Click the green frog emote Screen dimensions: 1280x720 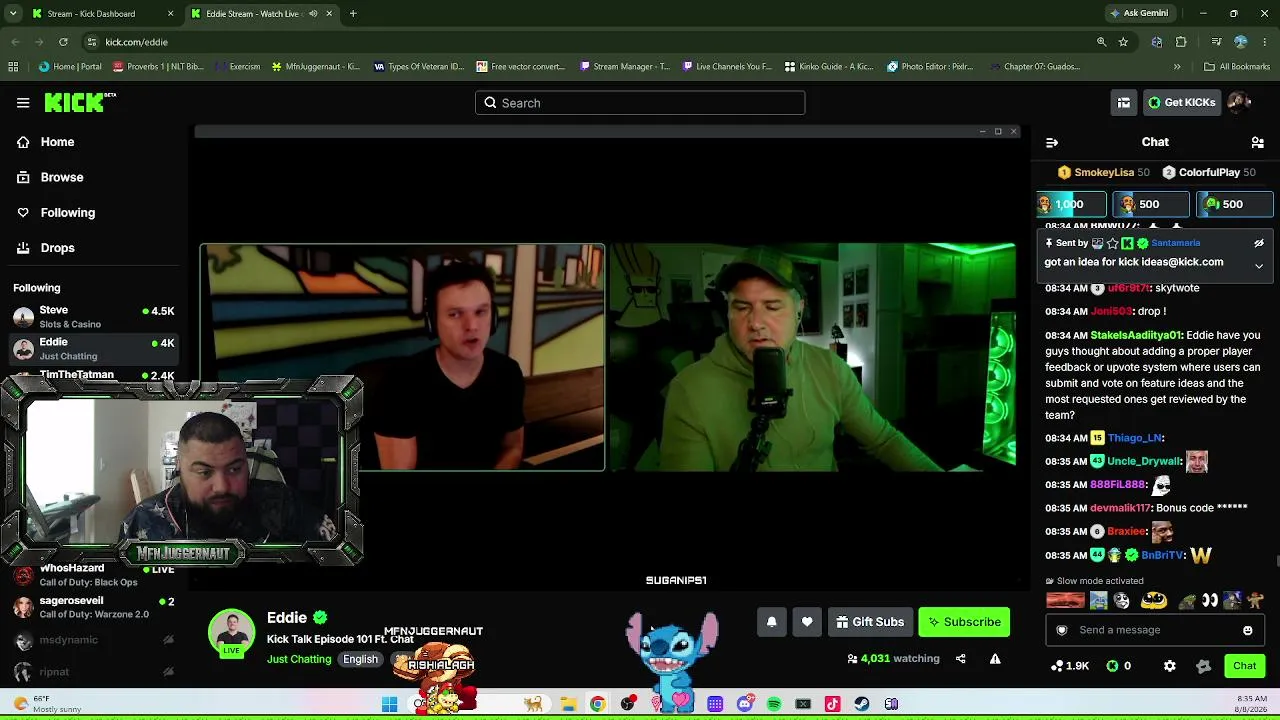pyautogui.click(x=1187, y=601)
